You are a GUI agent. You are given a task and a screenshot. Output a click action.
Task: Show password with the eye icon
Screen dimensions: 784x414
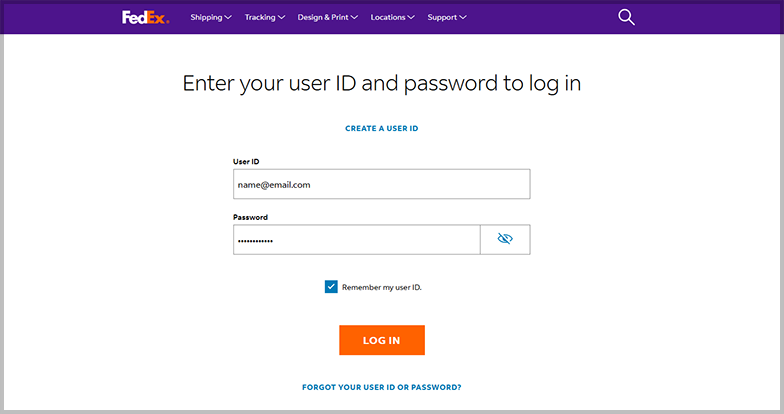click(x=505, y=239)
